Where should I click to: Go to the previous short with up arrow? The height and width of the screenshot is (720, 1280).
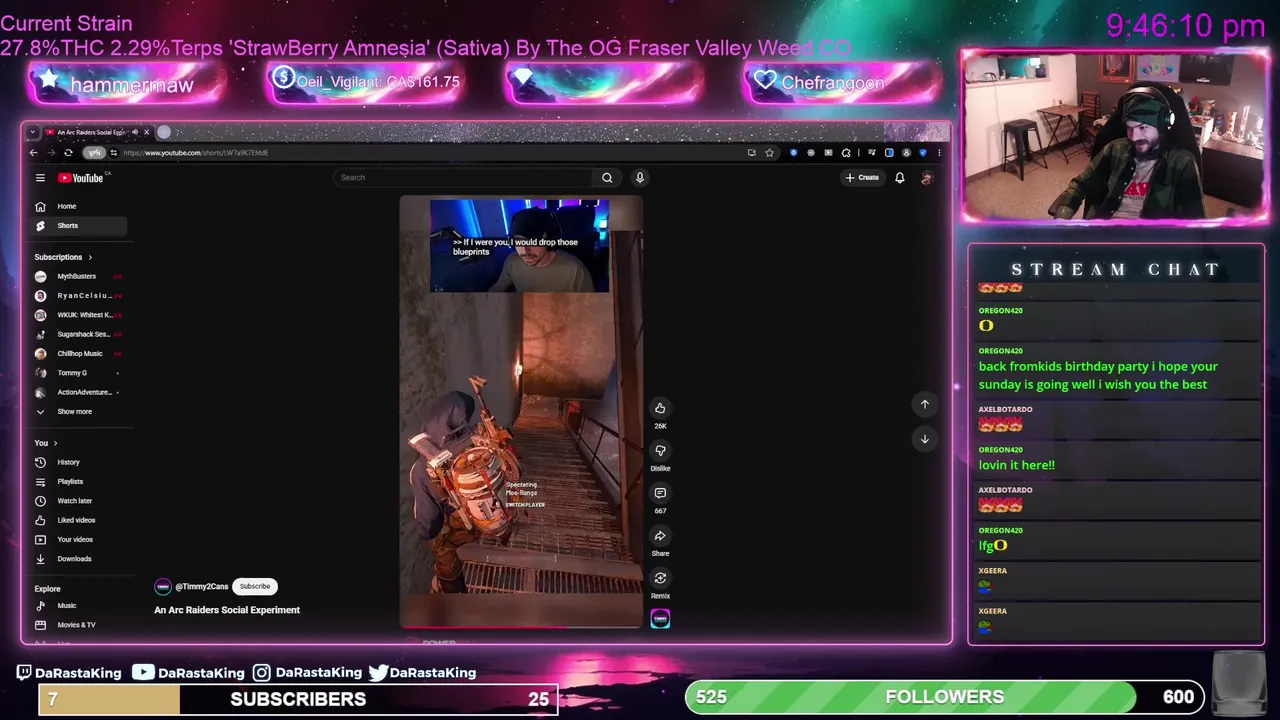point(925,404)
